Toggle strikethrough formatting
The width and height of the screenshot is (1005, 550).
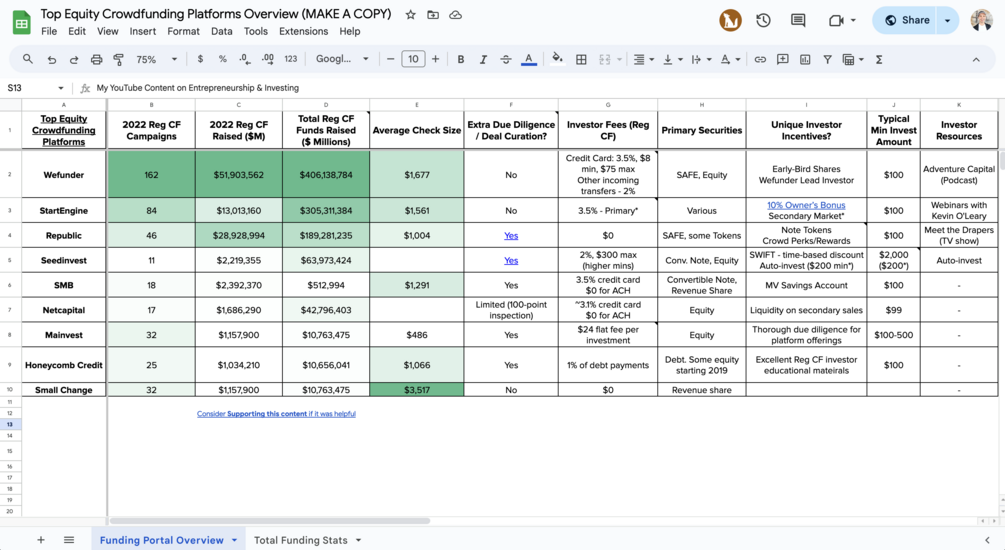[x=506, y=59]
